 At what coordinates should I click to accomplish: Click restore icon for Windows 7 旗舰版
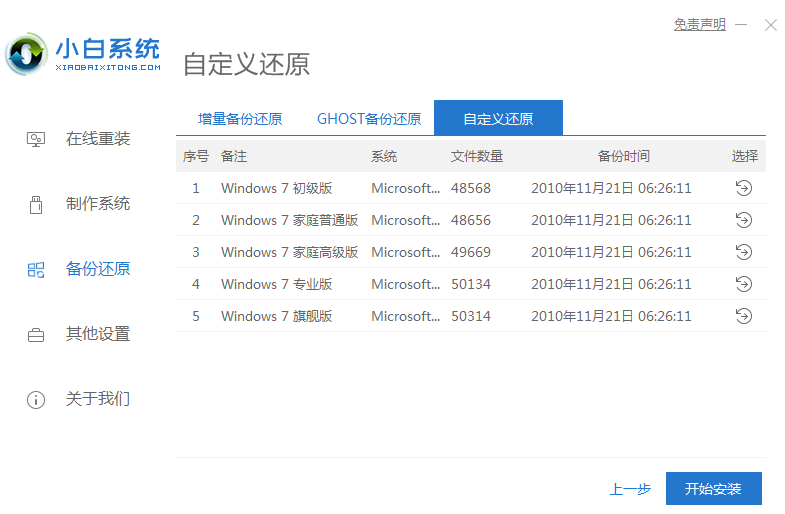click(x=743, y=316)
